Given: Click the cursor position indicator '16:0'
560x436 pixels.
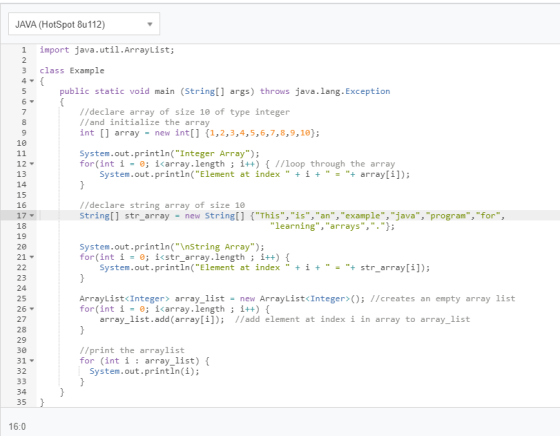Looking at the screenshot, I should point(17,426).
